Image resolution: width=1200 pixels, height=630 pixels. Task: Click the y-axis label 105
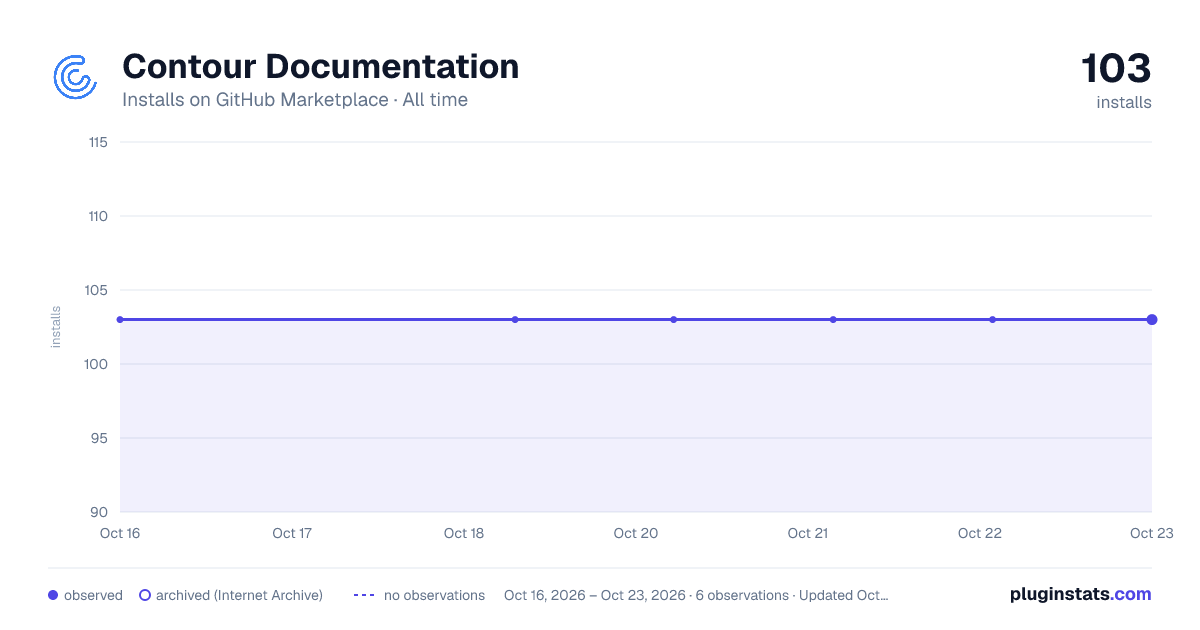[x=97, y=290]
